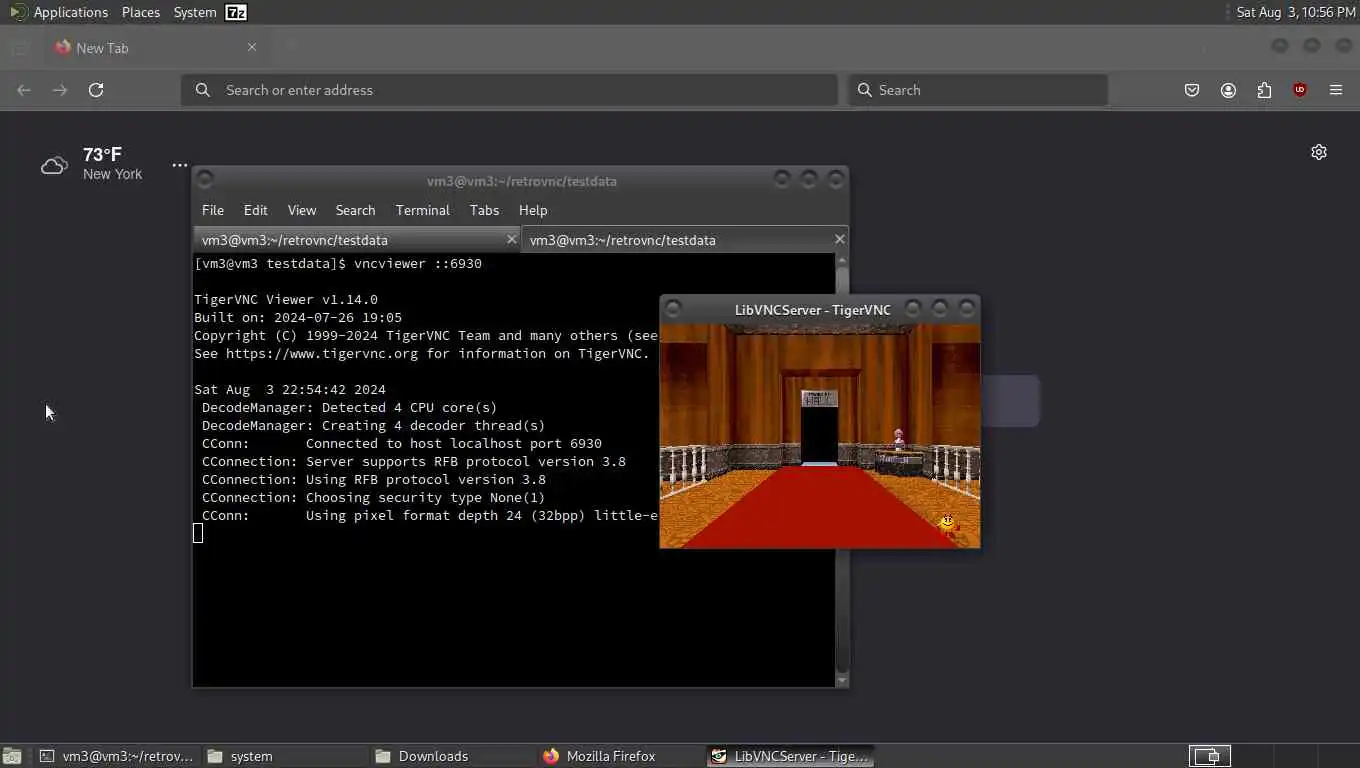This screenshot has height=768, width=1360.
Task: Open the terminal Edit menu
Action: (256, 210)
